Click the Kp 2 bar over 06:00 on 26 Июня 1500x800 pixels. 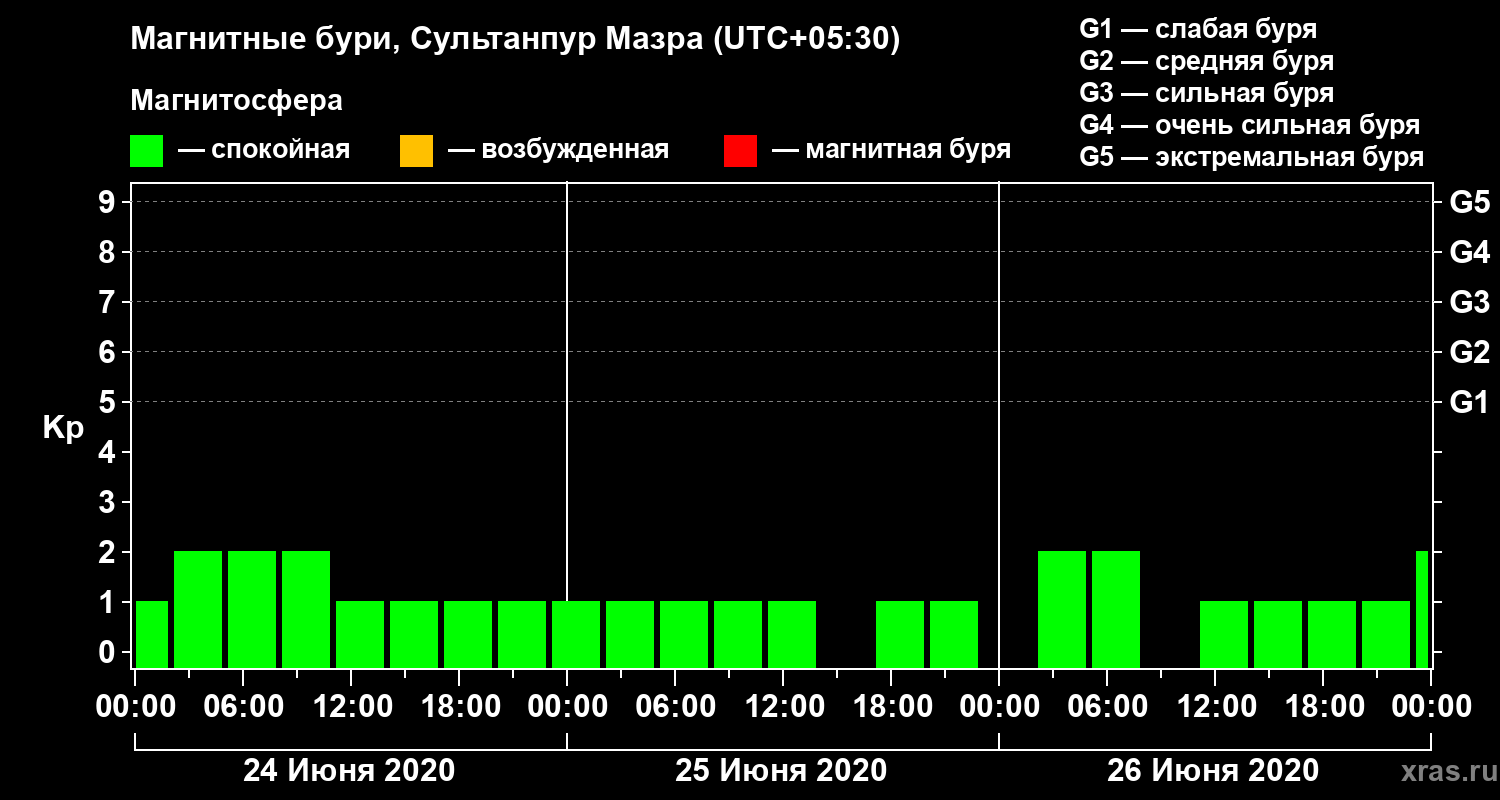click(1116, 609)
